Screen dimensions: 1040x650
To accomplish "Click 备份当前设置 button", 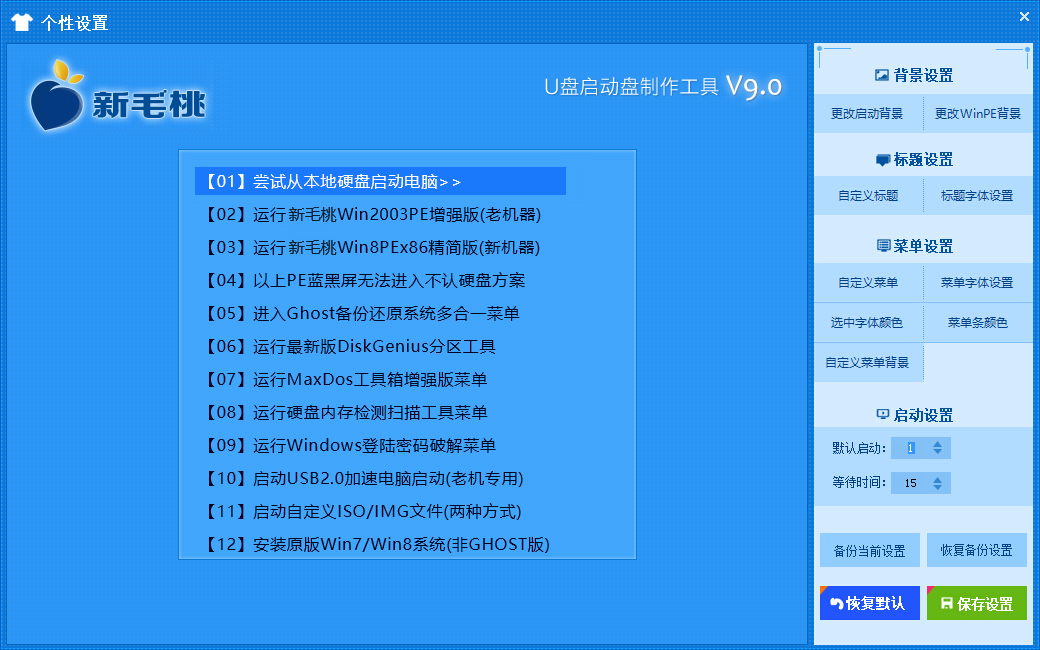I will coord(870,551).
